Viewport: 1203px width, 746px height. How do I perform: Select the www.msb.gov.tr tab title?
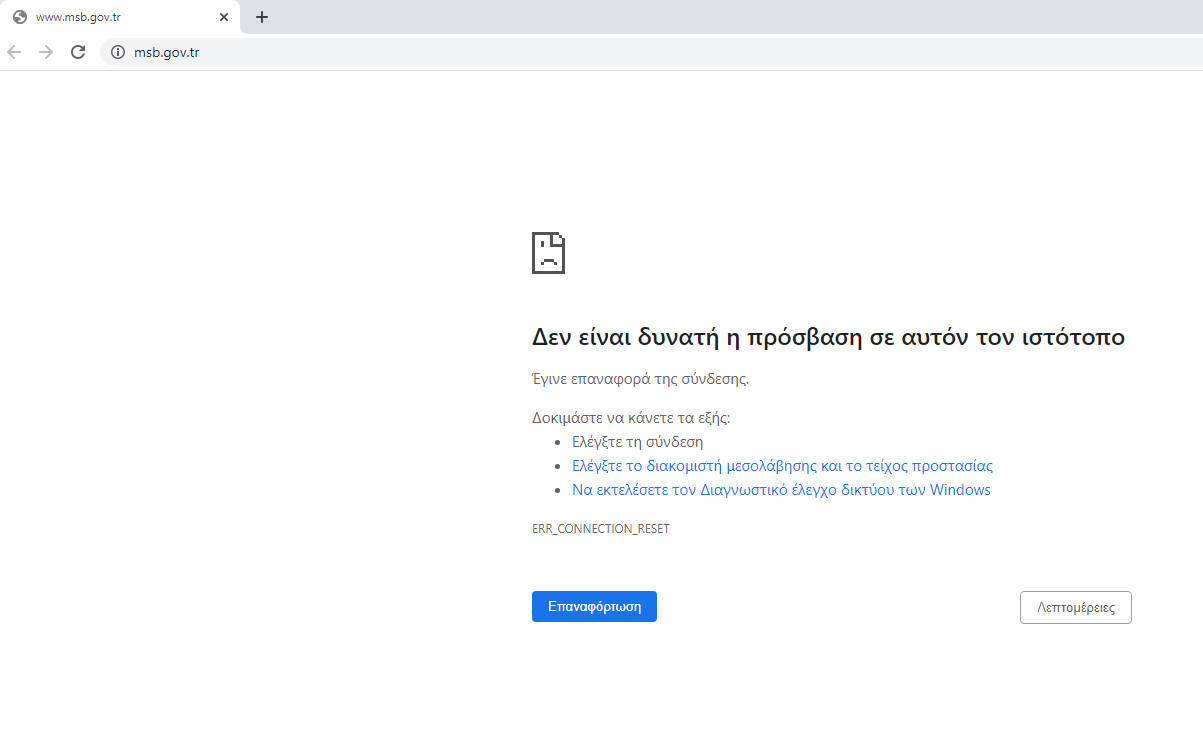click(x=78, y=17)
